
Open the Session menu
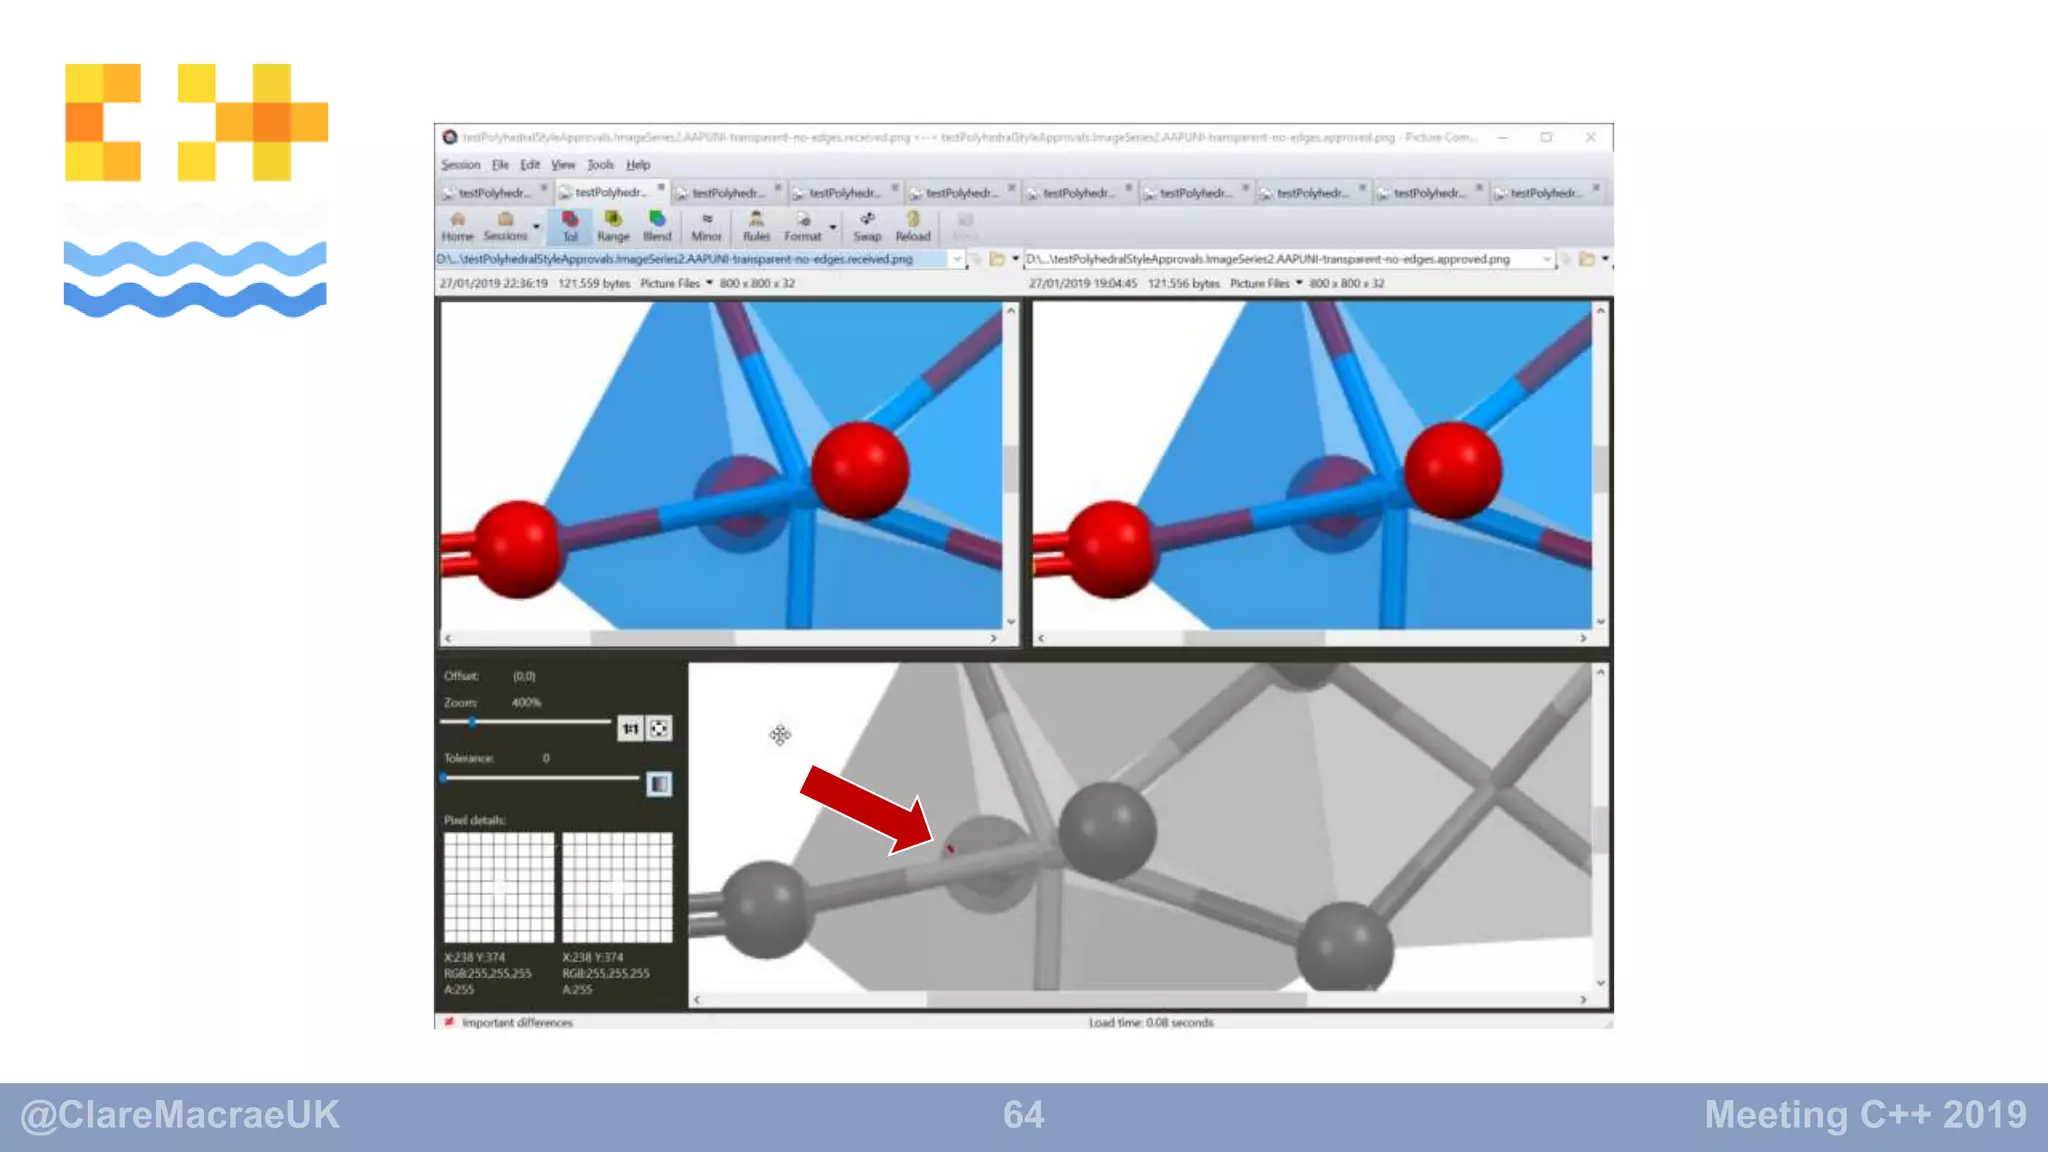pyautogui.click(x=460, y=165)
